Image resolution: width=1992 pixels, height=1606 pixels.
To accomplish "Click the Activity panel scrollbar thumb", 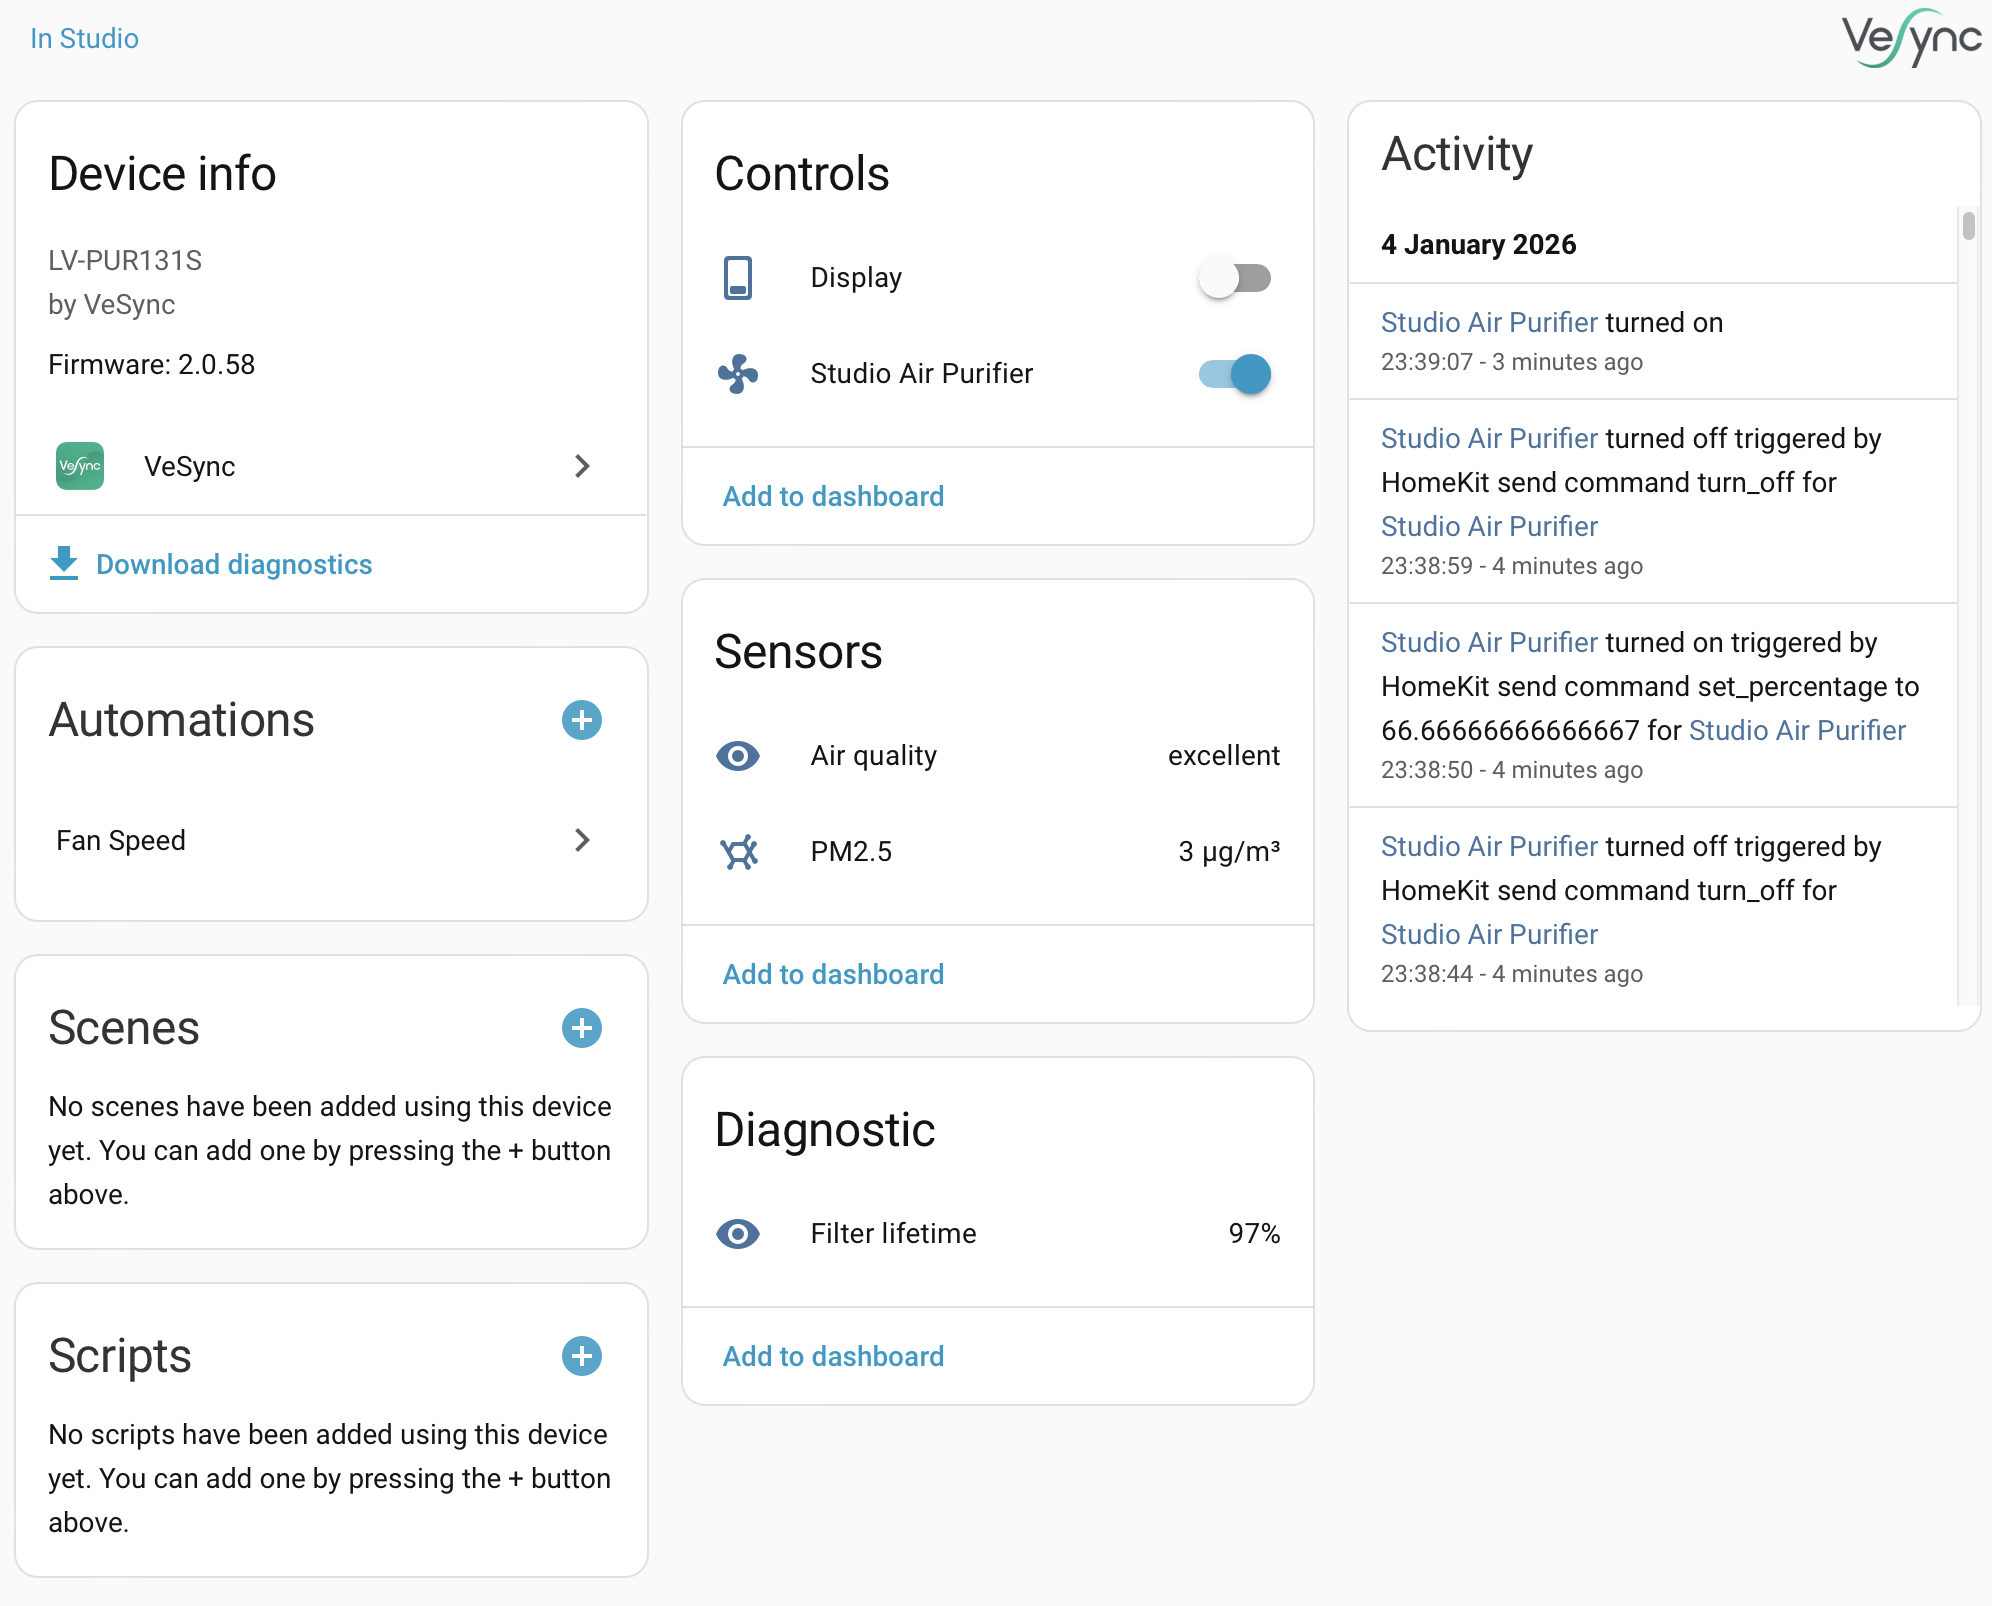I will click(1968, 226).
